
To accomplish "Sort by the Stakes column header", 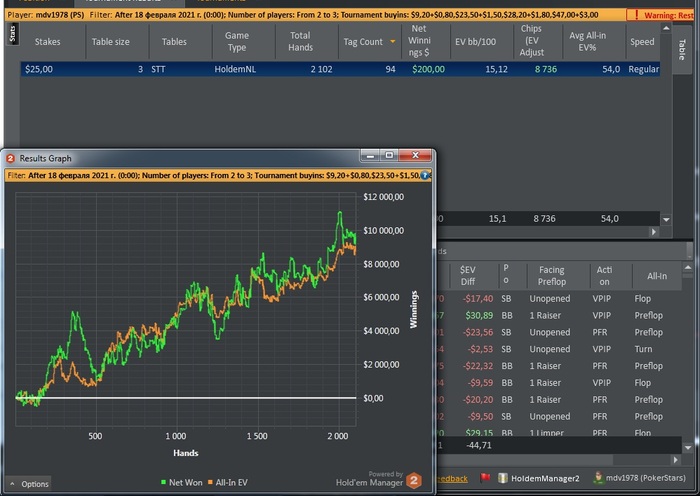I will [47, 42].
